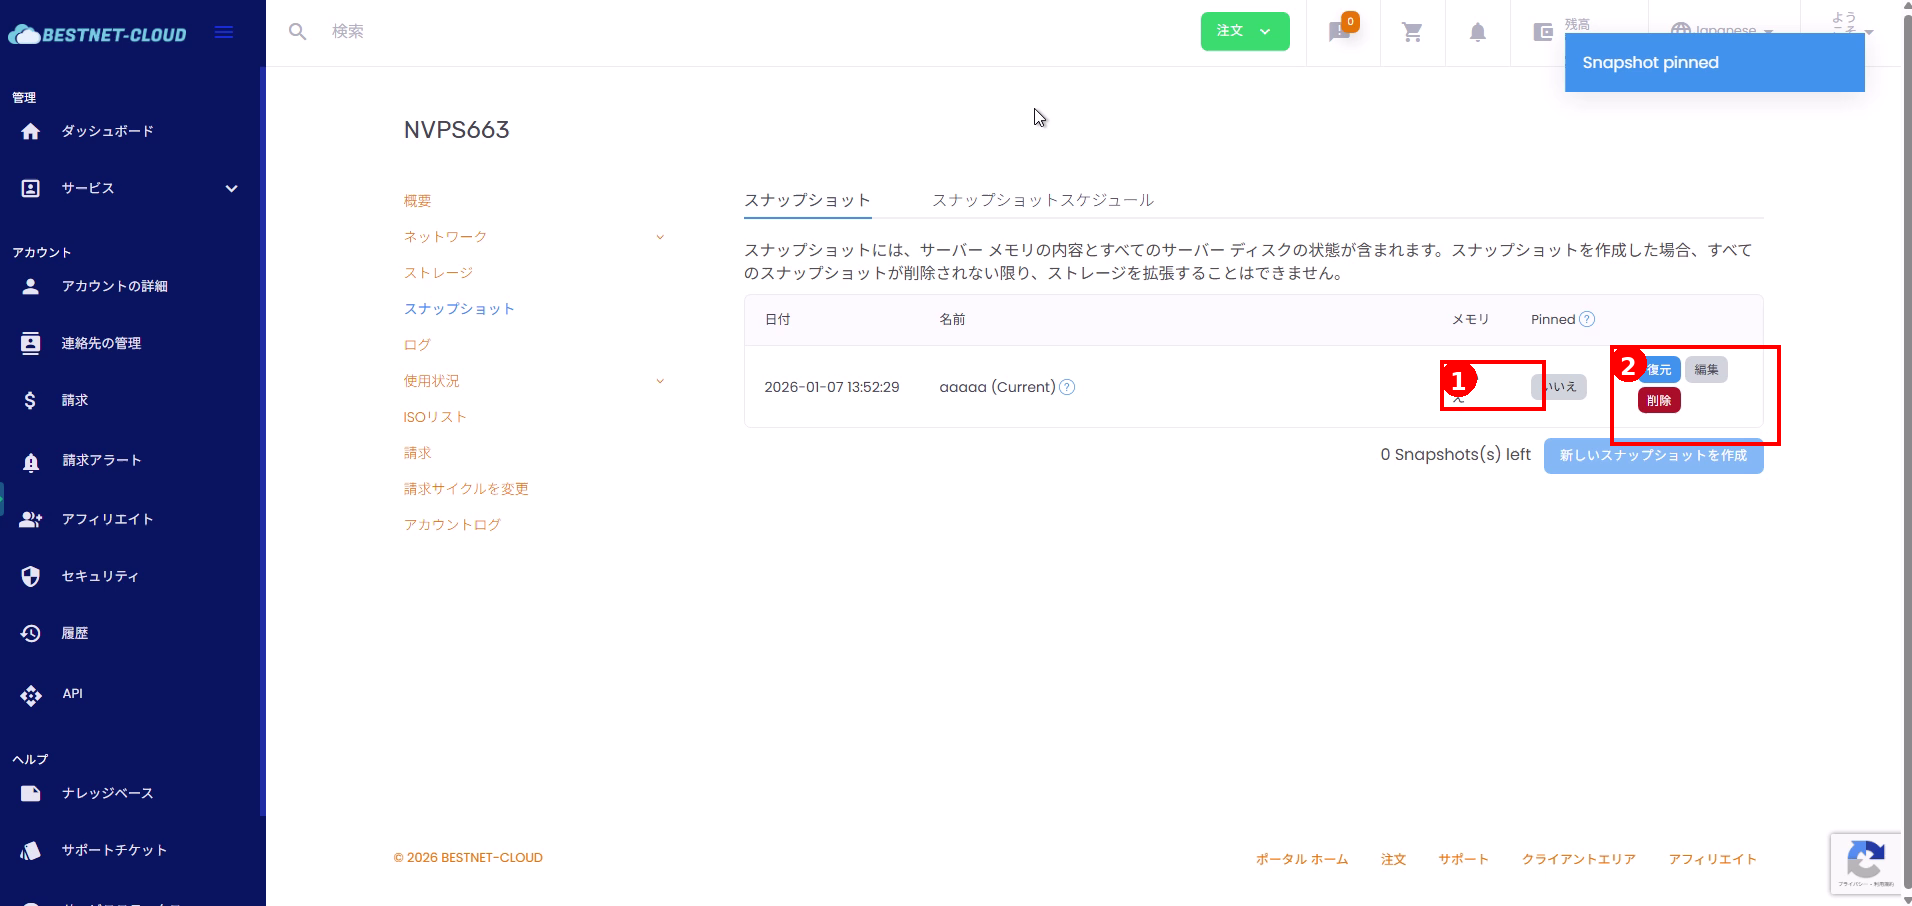The image size is (1912, 906).
Task: Click the red 削除 button
Action: pos(1659,401)
